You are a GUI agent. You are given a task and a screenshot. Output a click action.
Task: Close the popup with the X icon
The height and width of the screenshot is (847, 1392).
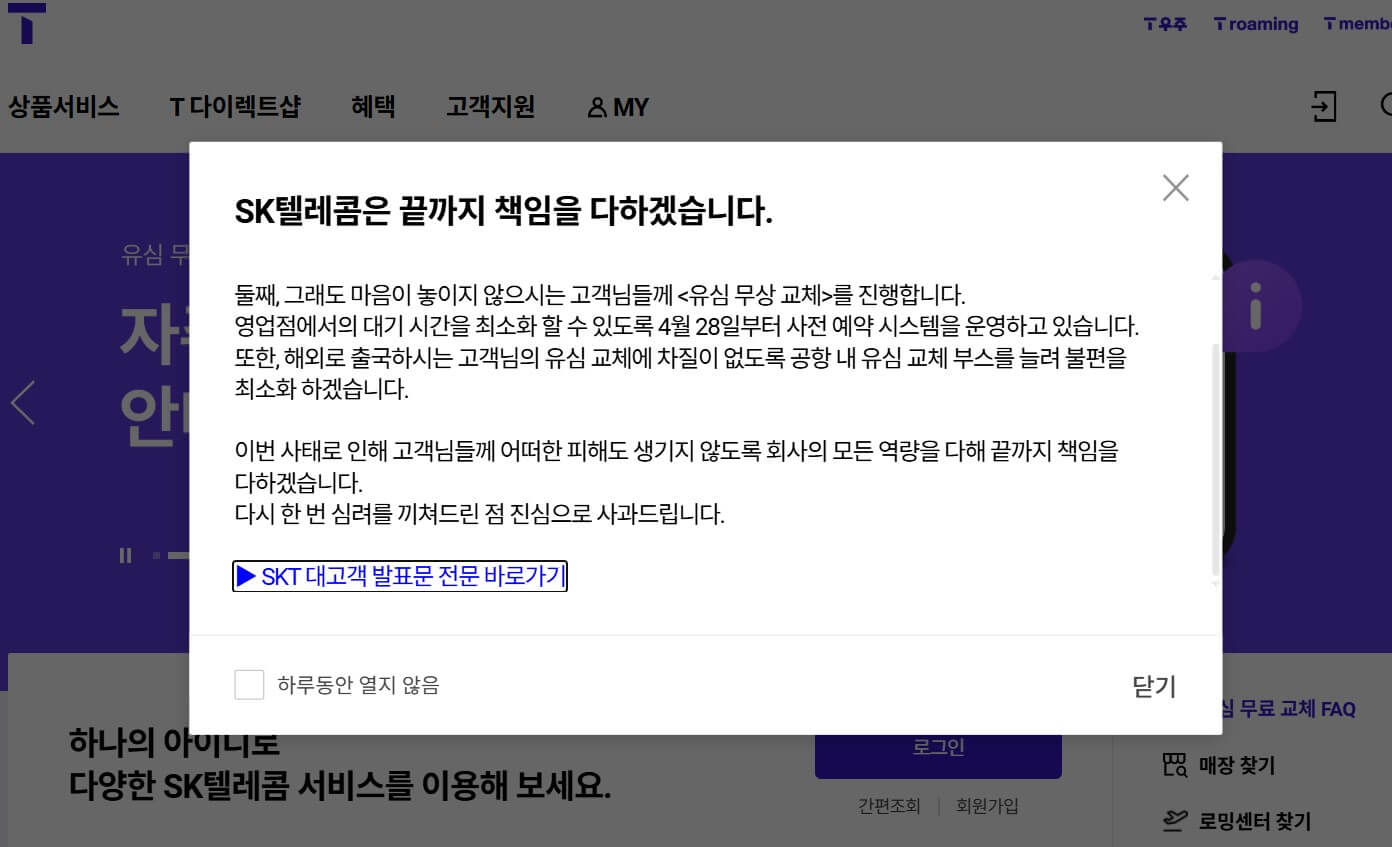[x=1176, y=188]
